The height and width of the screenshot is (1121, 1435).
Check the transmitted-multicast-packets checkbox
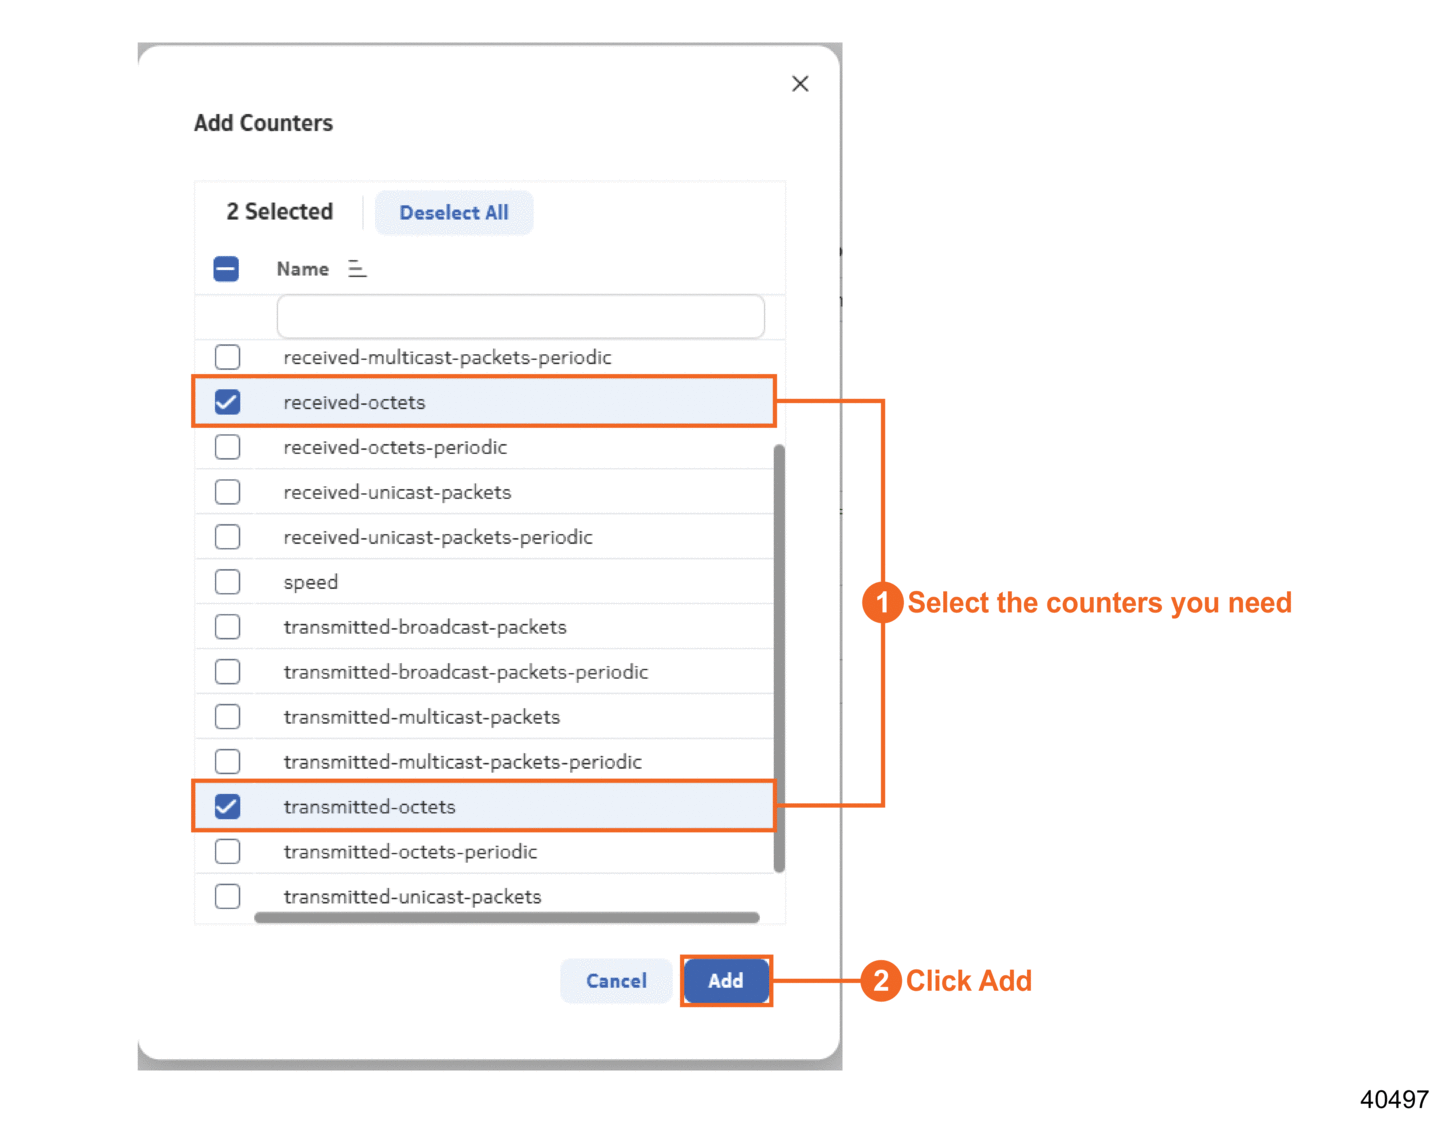[x=228, y=717]
